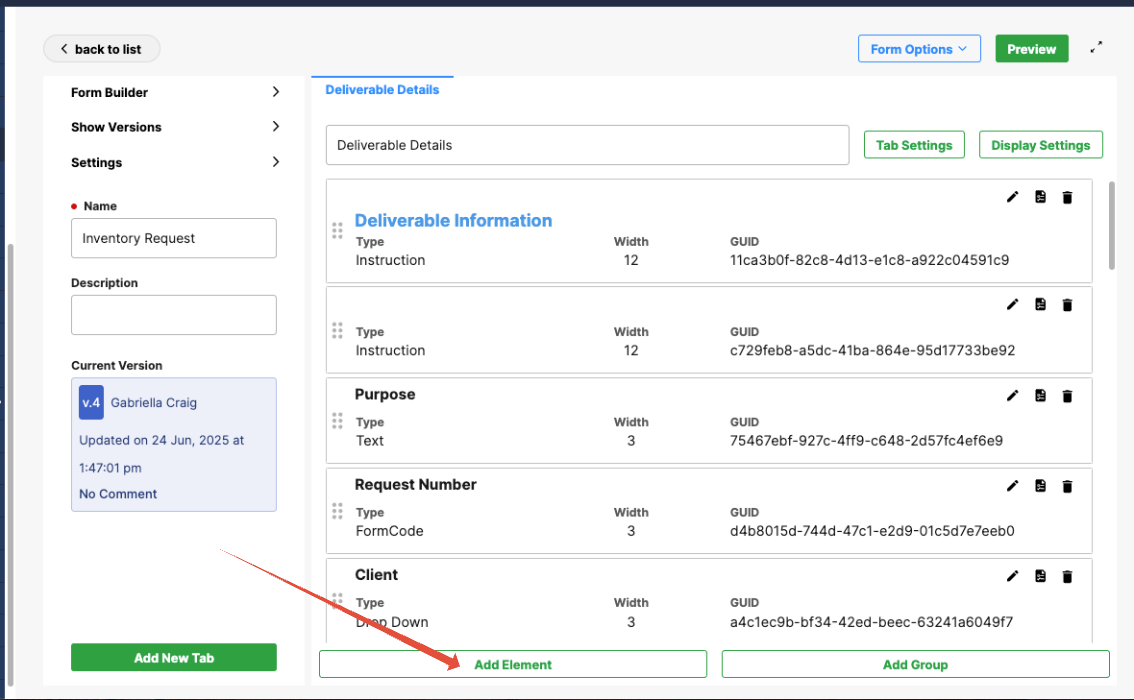Image resolution: width=1134 pixels, height=700 pixels.
Task: Click the Add Group button
Action: [916, 664]
